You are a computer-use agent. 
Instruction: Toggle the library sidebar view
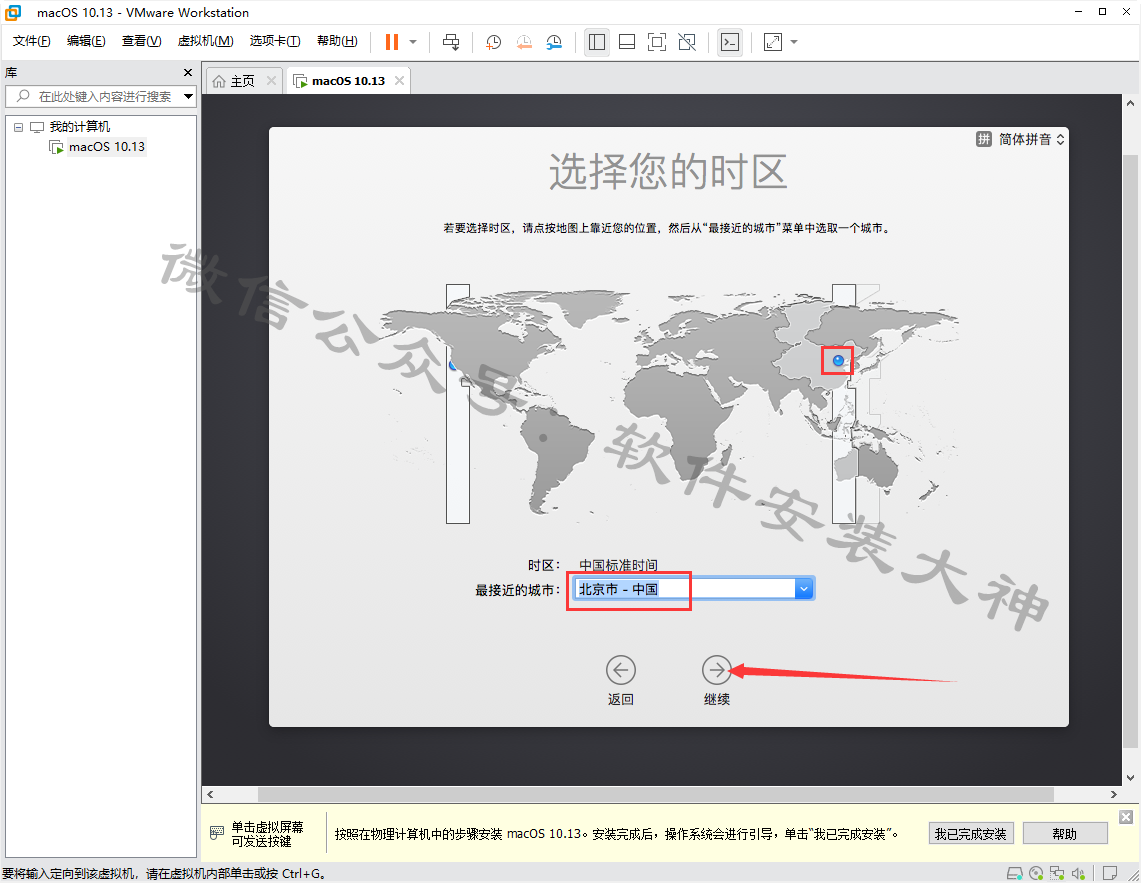click(597, 42)
